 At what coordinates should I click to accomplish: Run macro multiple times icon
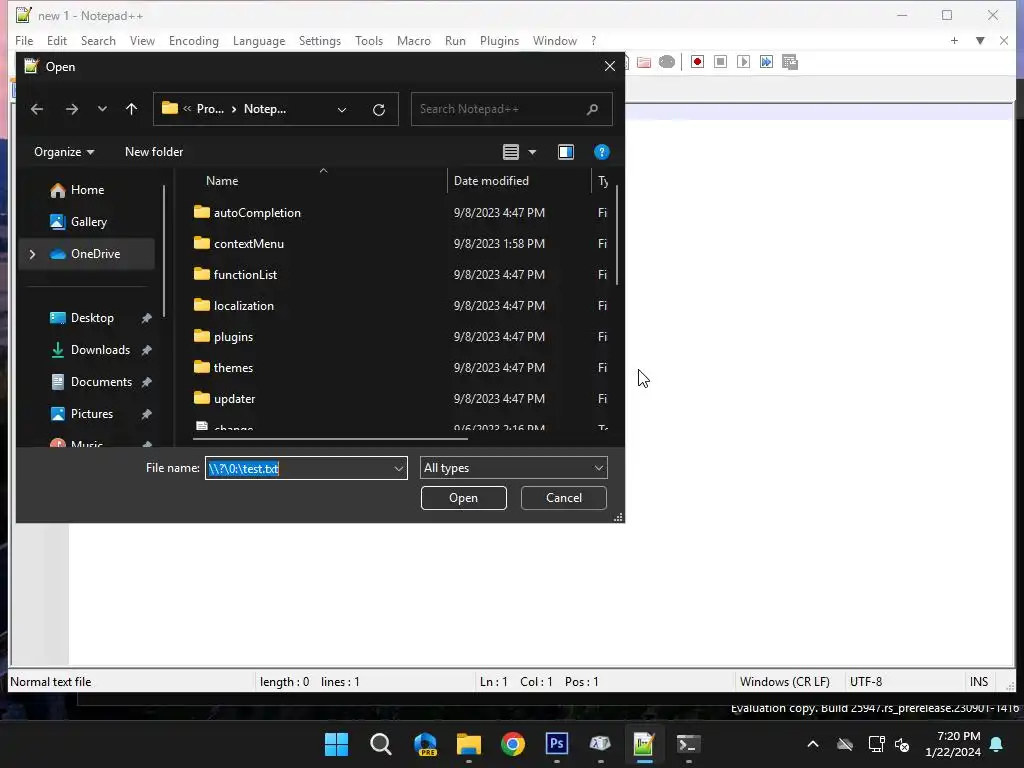(x=766, y=62)
